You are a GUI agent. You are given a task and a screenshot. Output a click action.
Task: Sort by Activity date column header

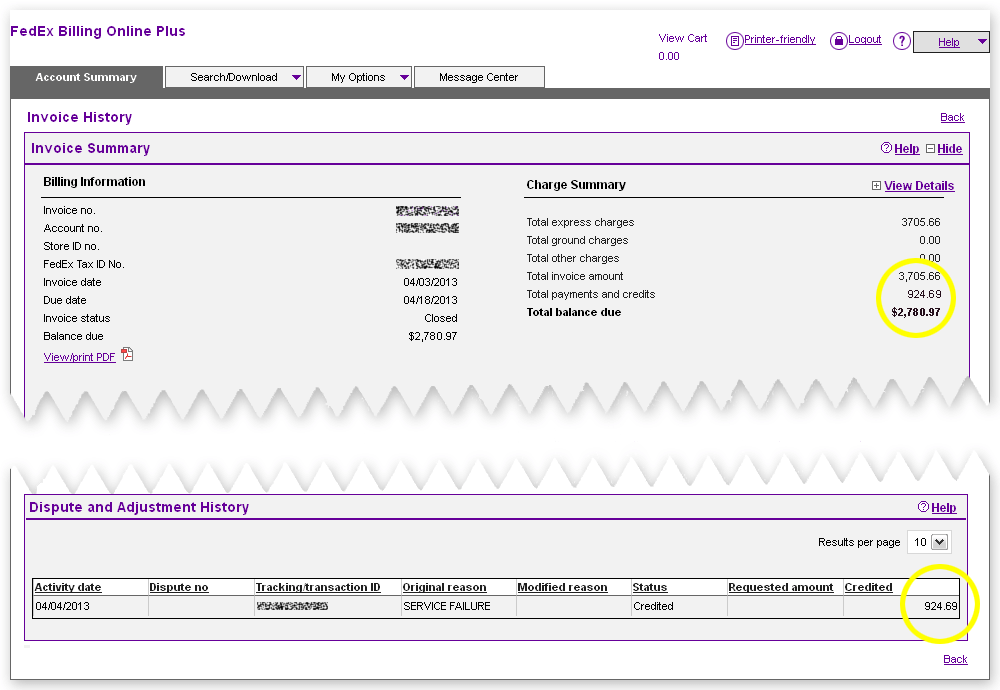[x=68, y=587]
